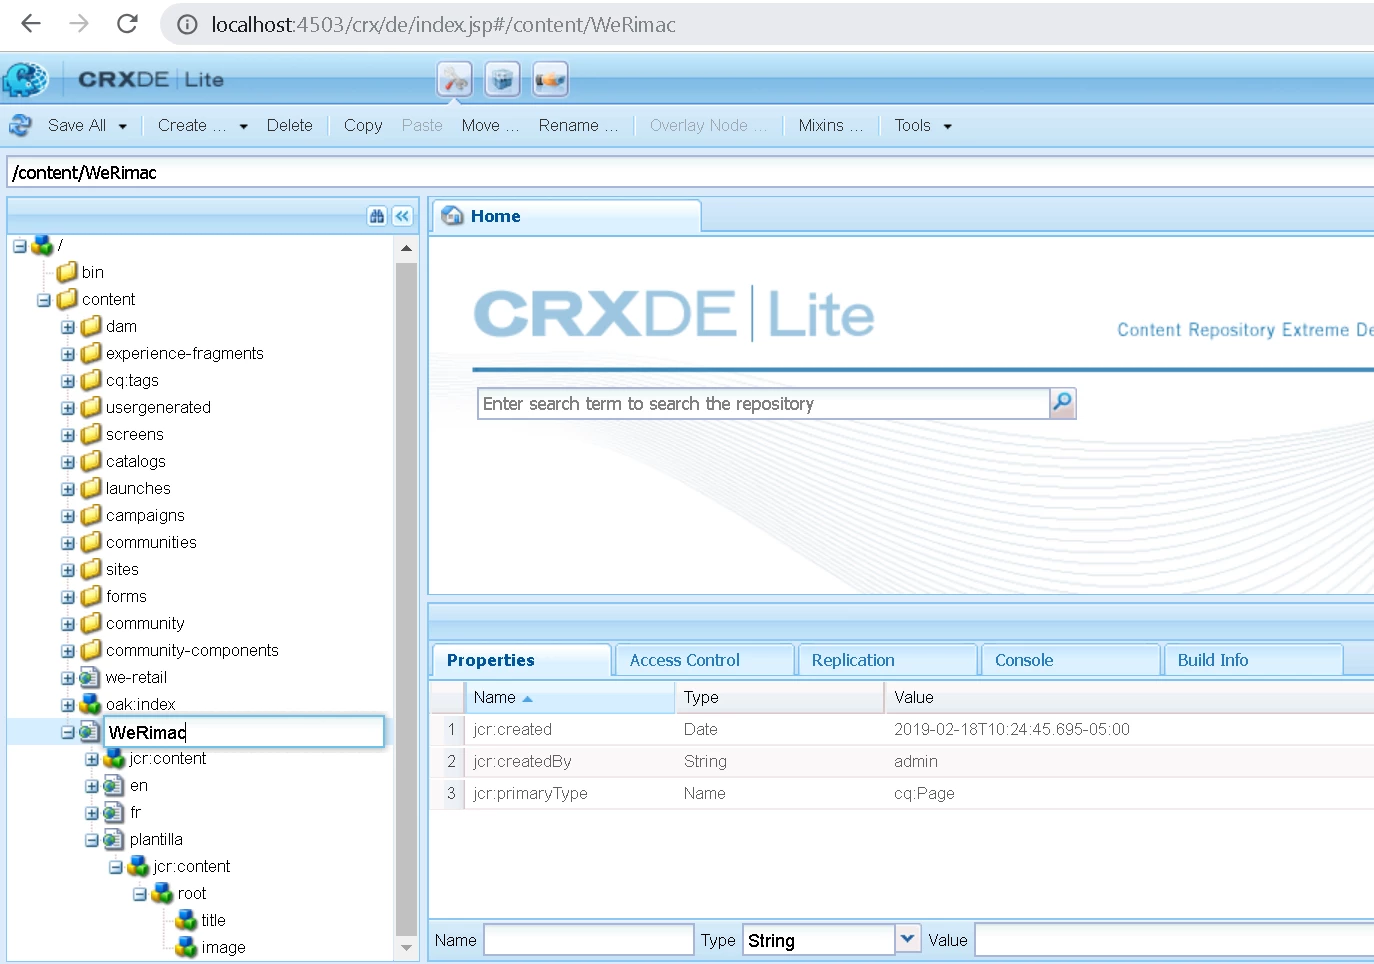The image size is (1374, 964).
Task: Click the property Name input field
Action: [588, 940]
